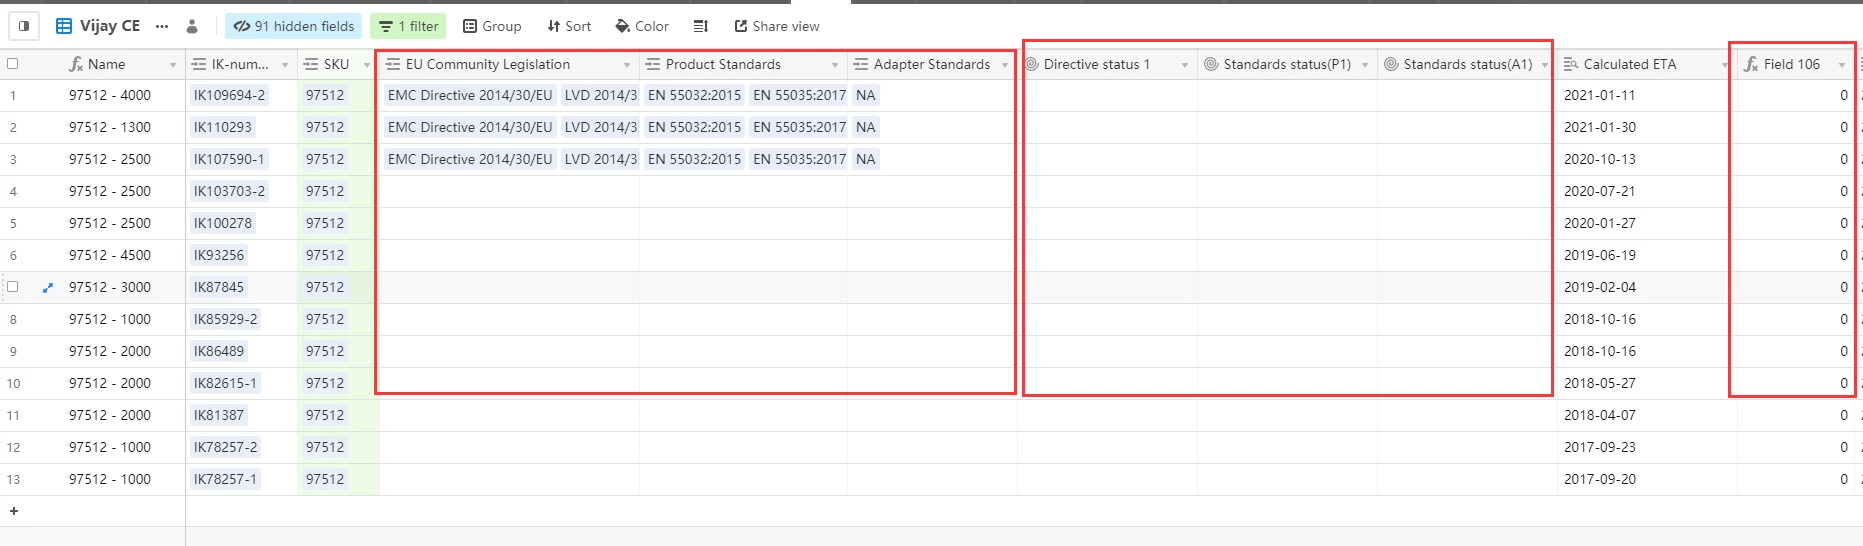Click EN 55032:2015 chip in row 2
The width and height of the screenshot is (1863, 546).
tap(695, 127)
